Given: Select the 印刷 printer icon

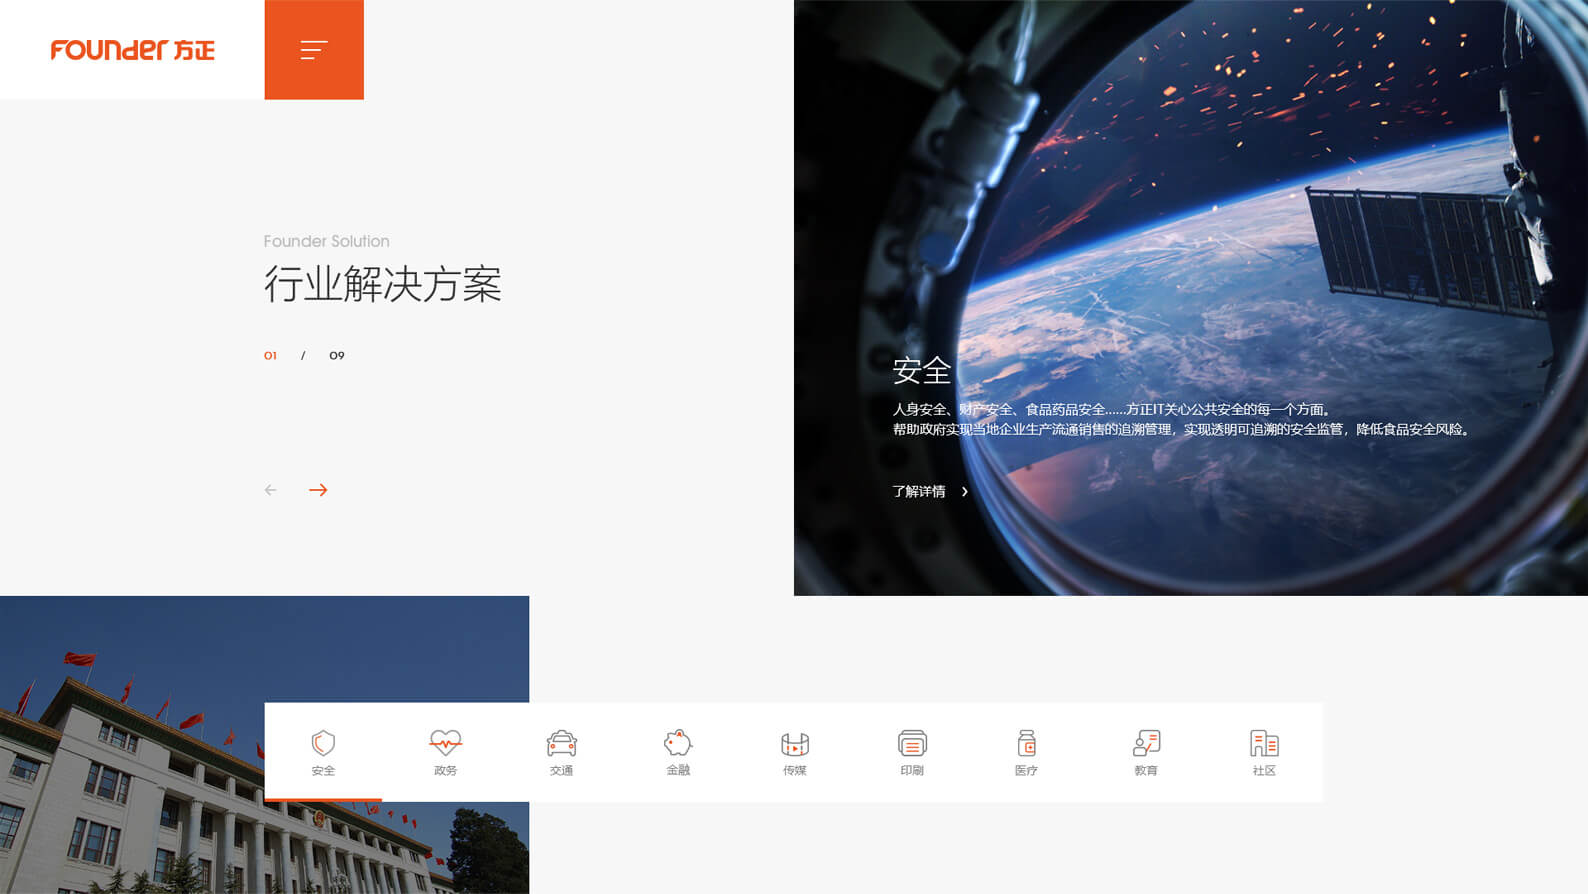Looking at the screenshot, I should coord(912,743).
